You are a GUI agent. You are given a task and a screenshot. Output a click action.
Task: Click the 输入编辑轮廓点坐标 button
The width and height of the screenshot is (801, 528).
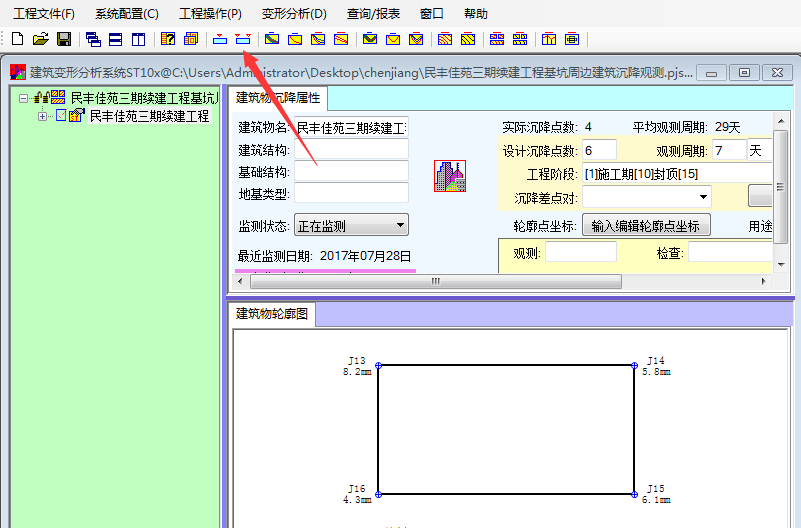(645, 226)
